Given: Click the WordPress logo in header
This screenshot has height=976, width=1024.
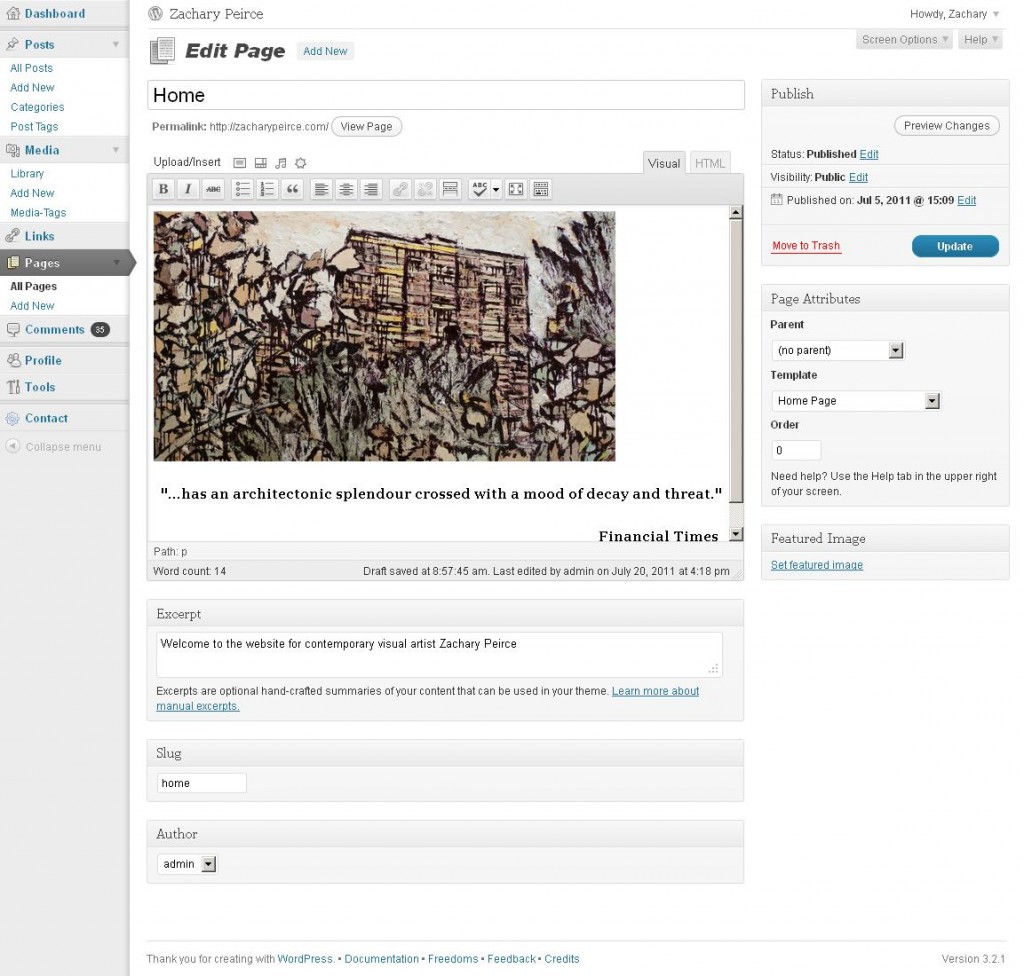Looking at the screenshot, I should tap(155, 14).
